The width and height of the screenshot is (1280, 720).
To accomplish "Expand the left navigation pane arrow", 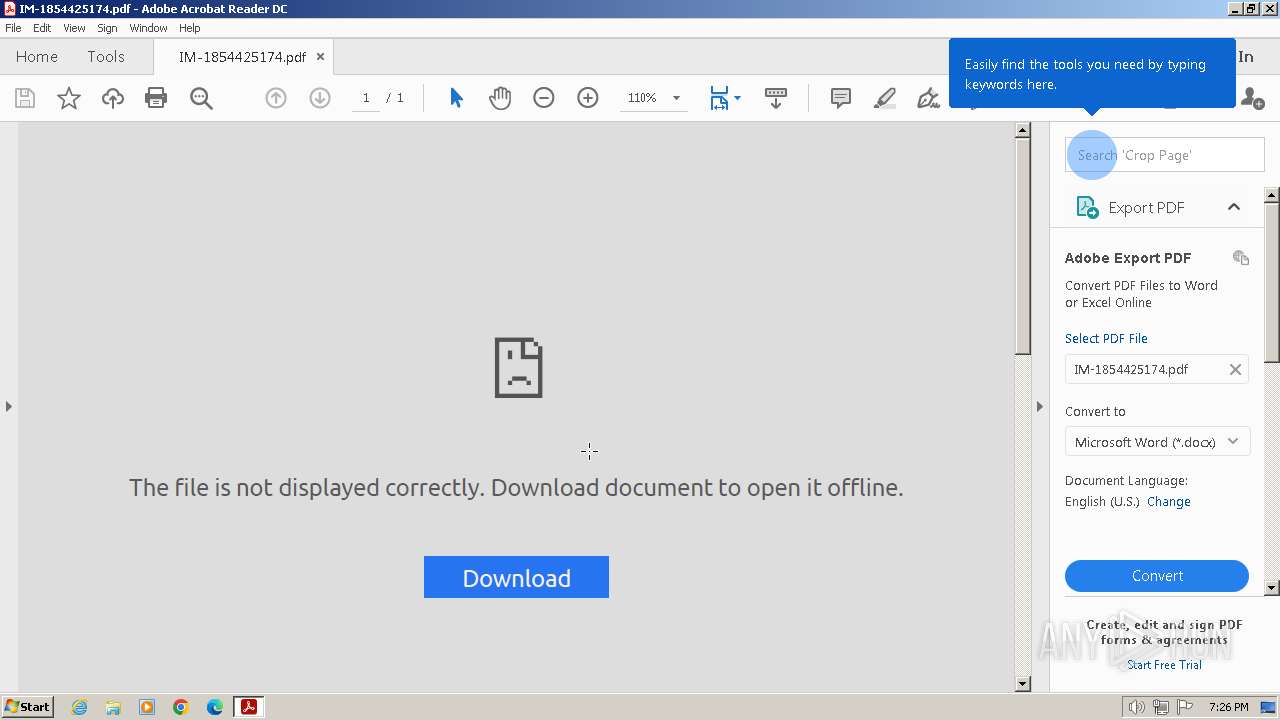I will pos(9,406).
